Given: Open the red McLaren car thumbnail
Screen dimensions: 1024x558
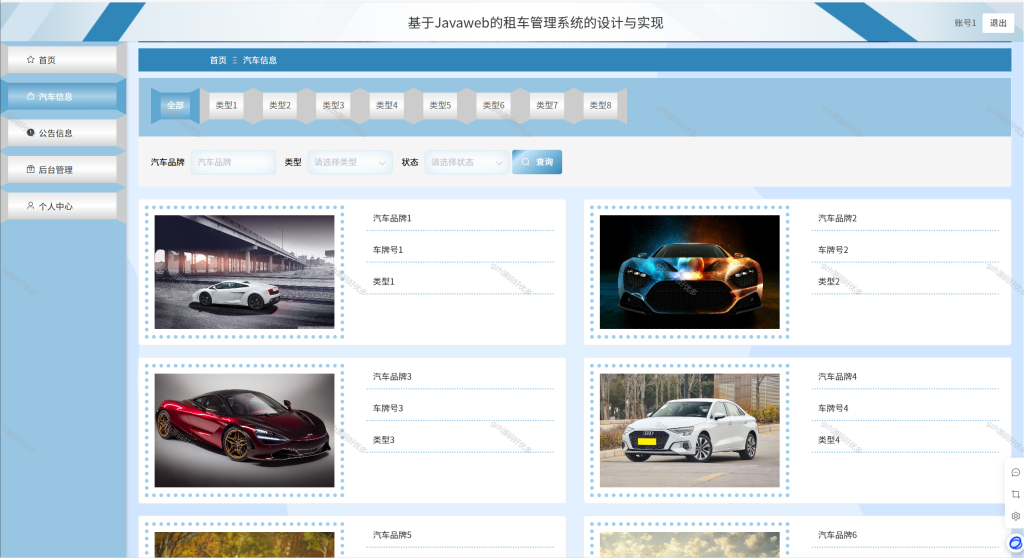Looking at the screenshot, I should coord(244,430).
